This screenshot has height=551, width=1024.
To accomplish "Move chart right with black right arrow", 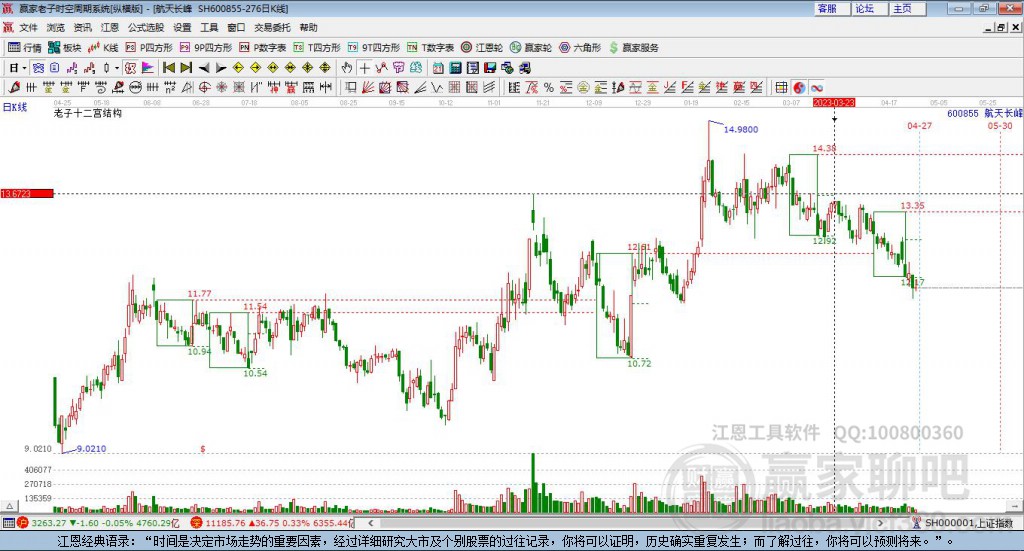I will [221, 68].
